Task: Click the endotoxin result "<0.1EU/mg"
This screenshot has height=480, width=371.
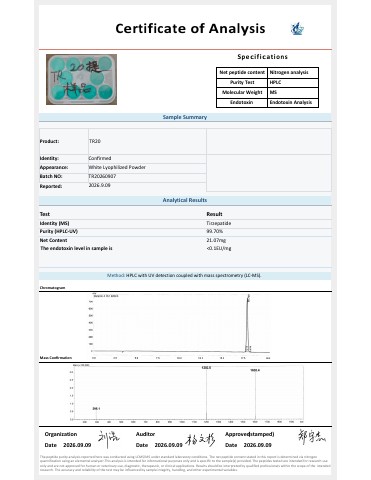Action: (x=219, y=248)
